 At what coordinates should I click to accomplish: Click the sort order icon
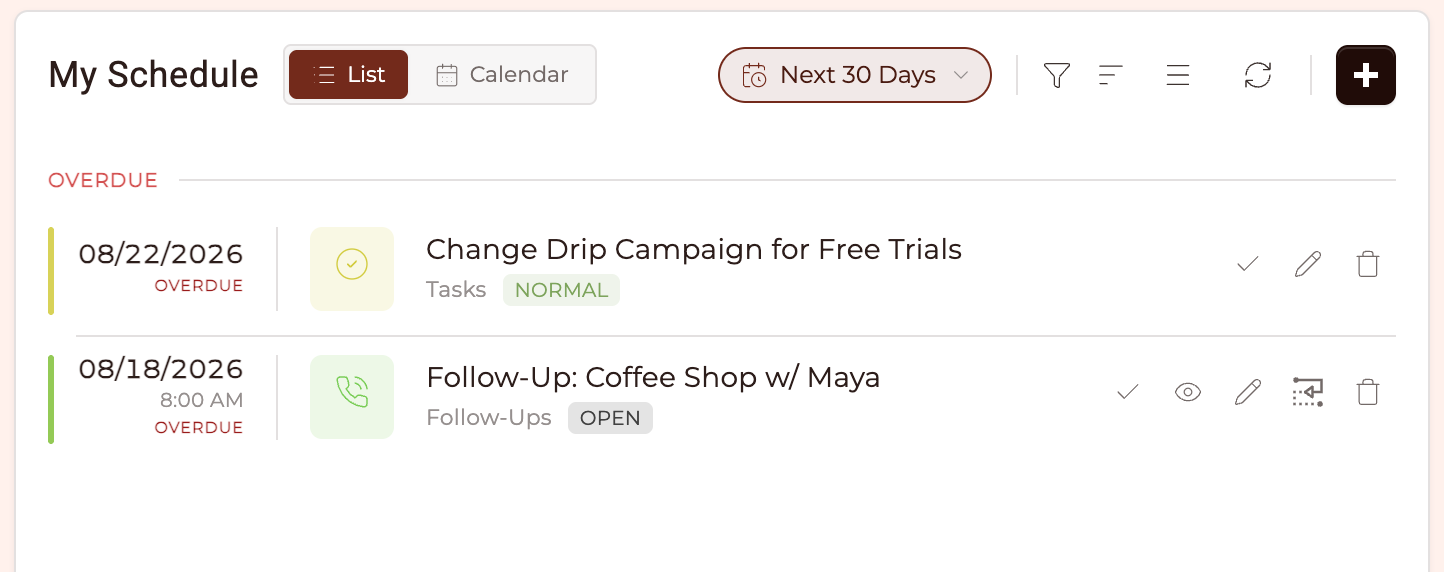tap(1110, 75)
